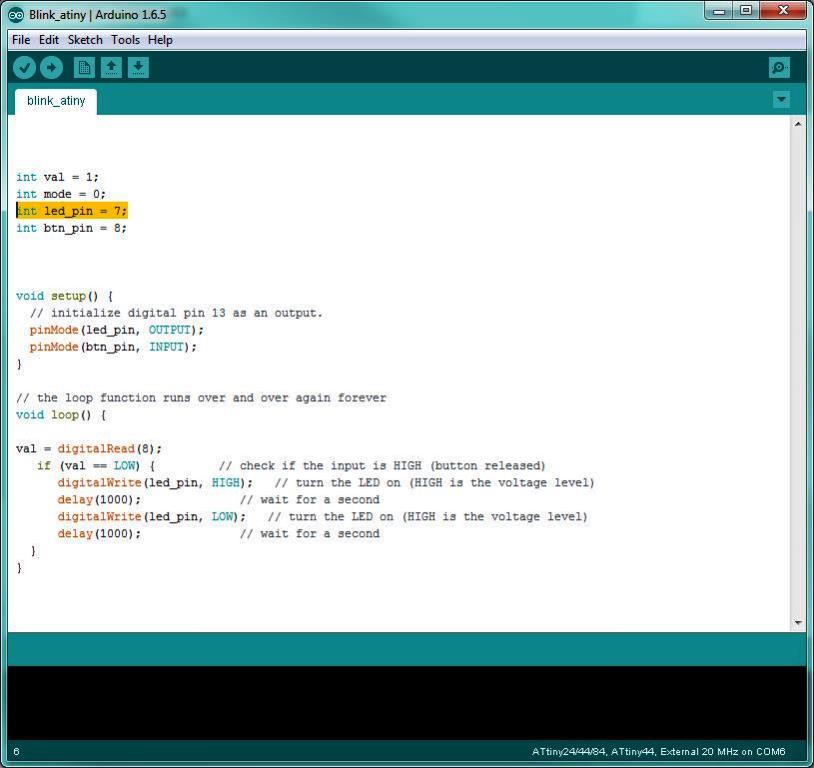814x768 pixels.
Task: Minimize the Arduino window
Action: 720,11
